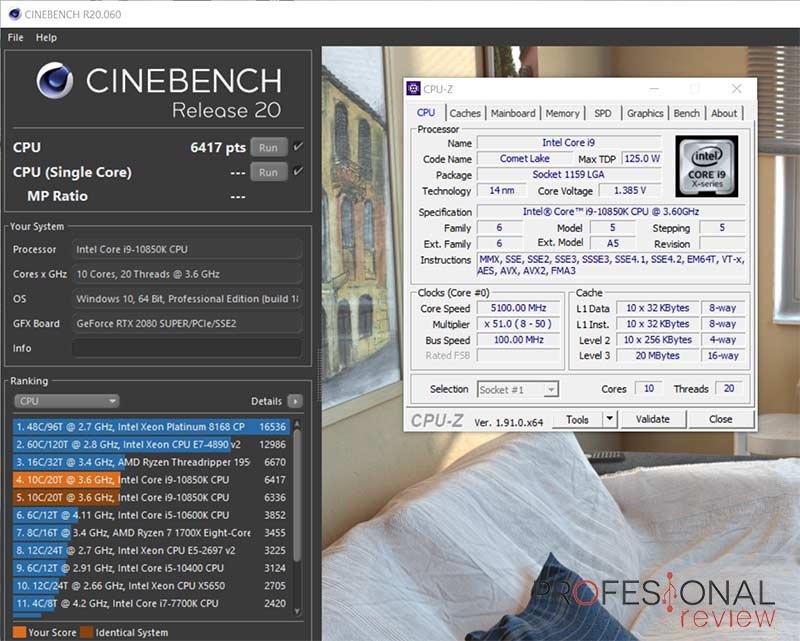
Task: Switch to the Caches tab in CPU-Z
Action: (x=465, y=113)
